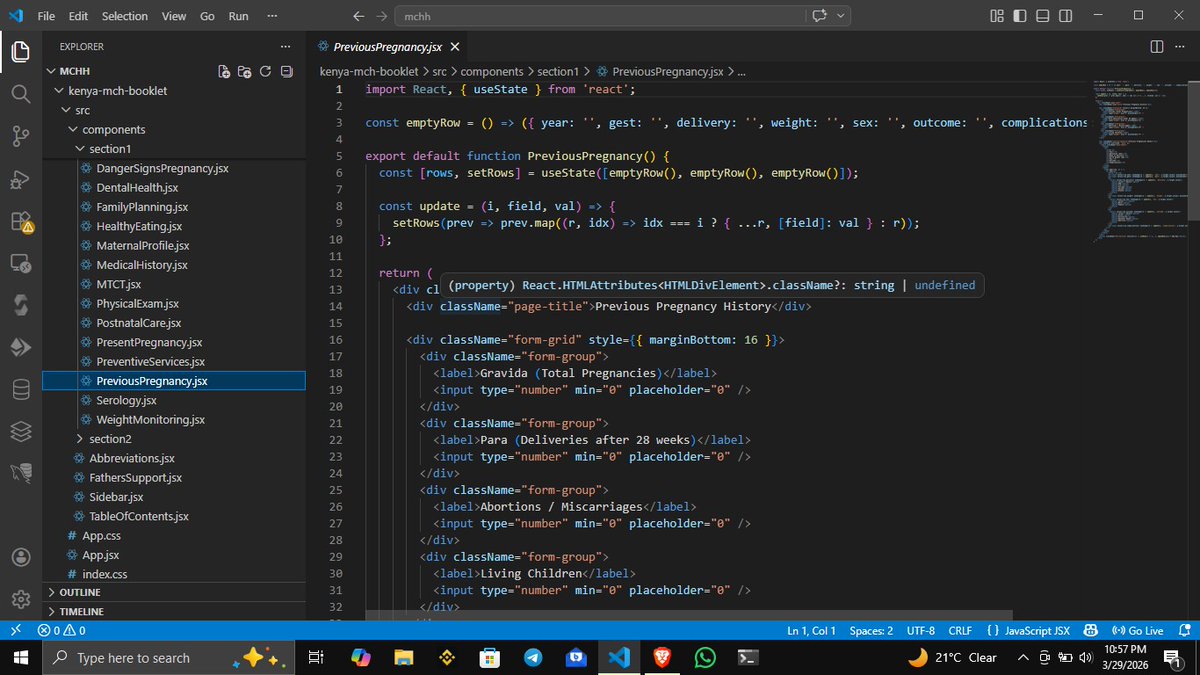Open the database cylinder icon in activity bar

point(20,389)
